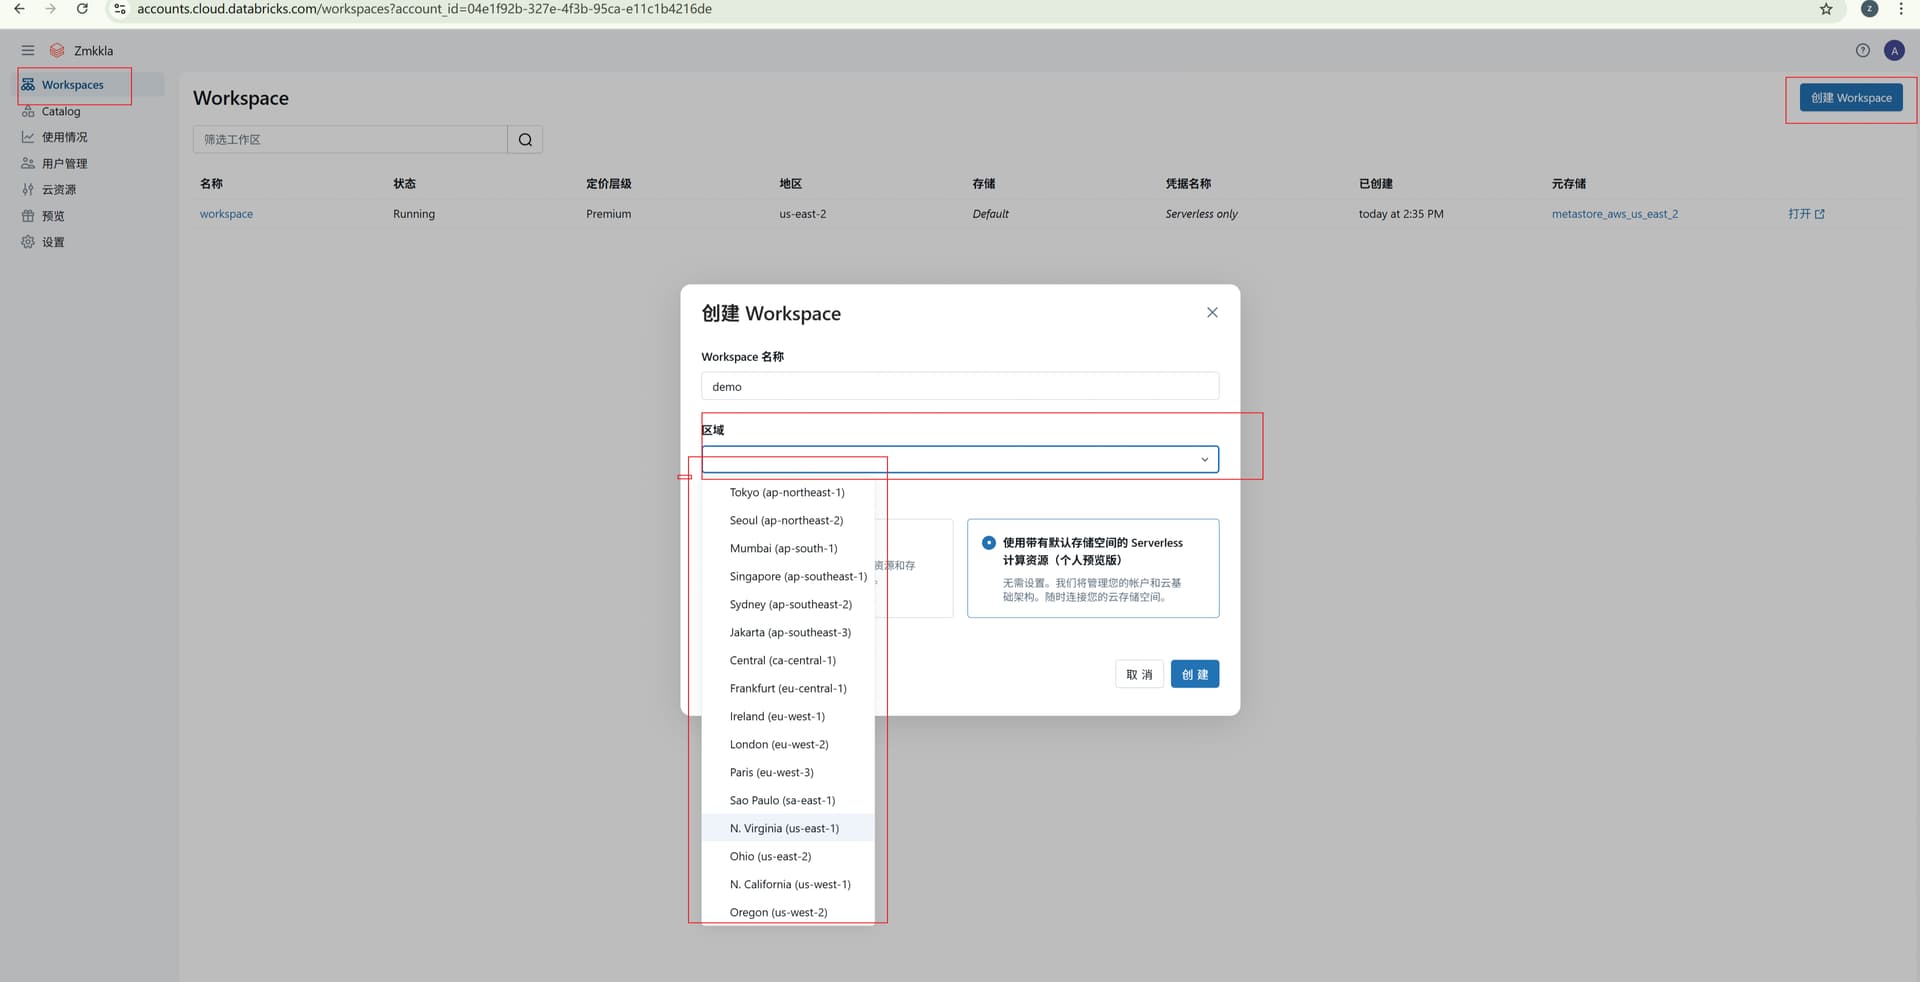Click the Running status cell
The height and width of the screenshot is (982, 1920).
tap(414, 214)
